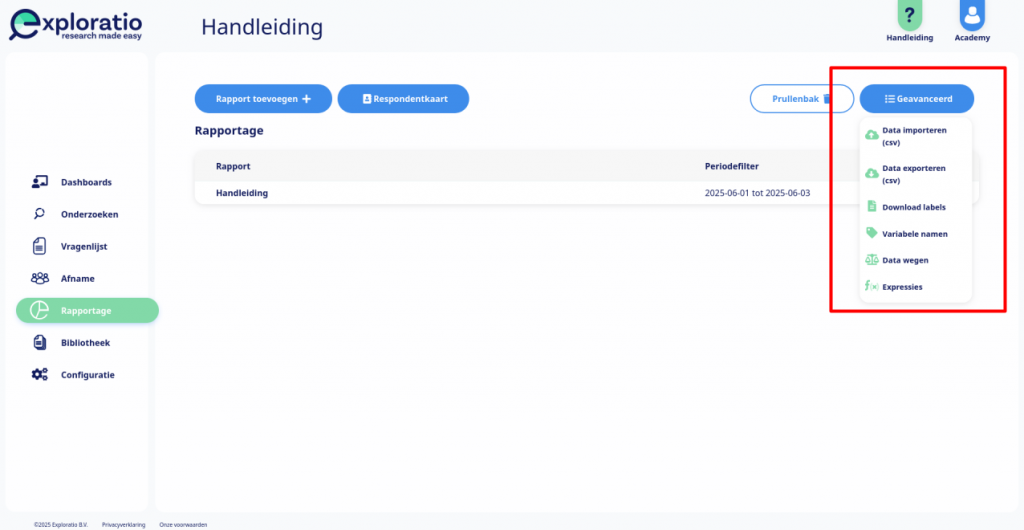
Task: Open Variabele namen menu entry
Action: 916,234
